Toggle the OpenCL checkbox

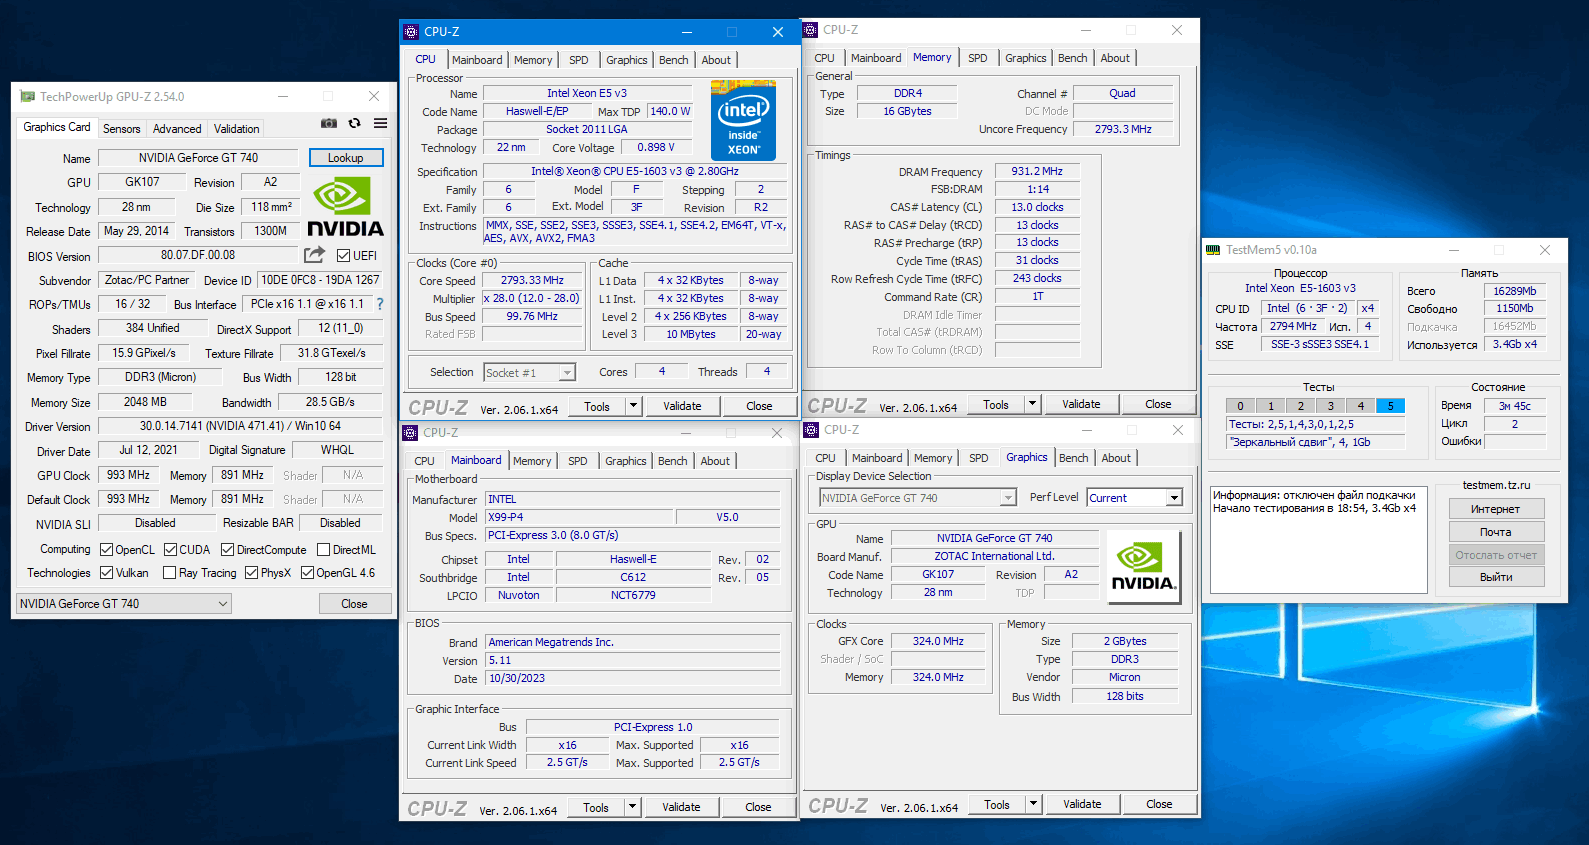coord(107,549)
